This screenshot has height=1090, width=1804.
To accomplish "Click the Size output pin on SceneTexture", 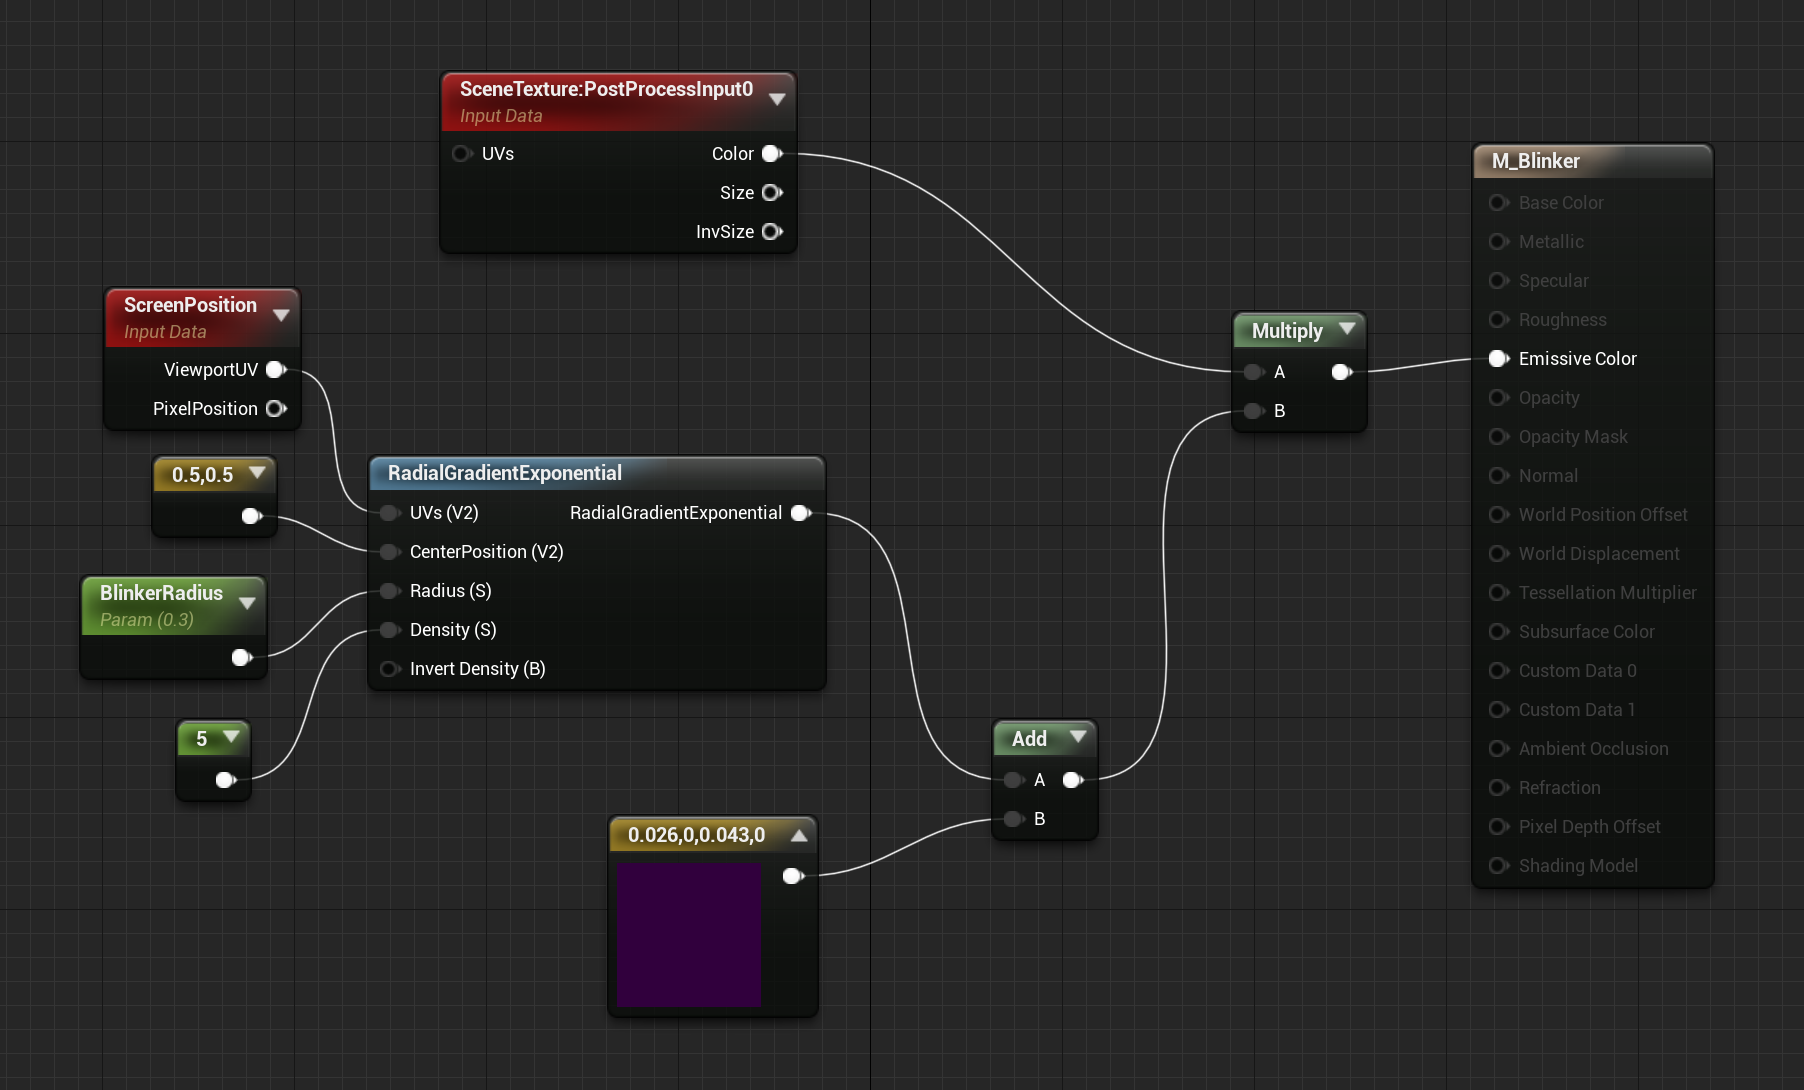I will click(771, 193).
